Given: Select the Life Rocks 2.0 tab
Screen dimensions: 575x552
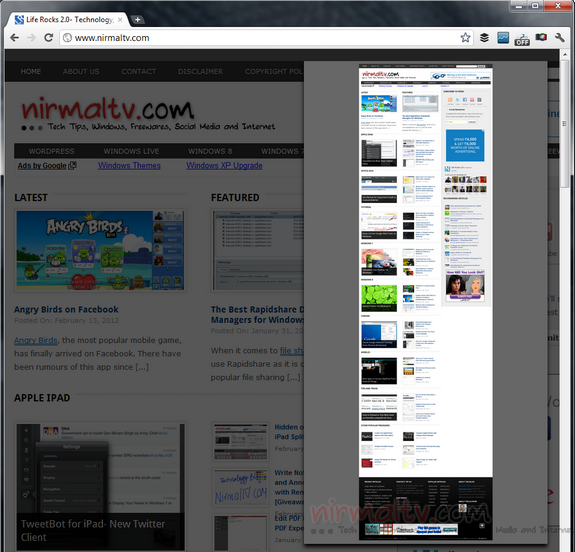Looking at the screenshot, I should pos(68,19).
